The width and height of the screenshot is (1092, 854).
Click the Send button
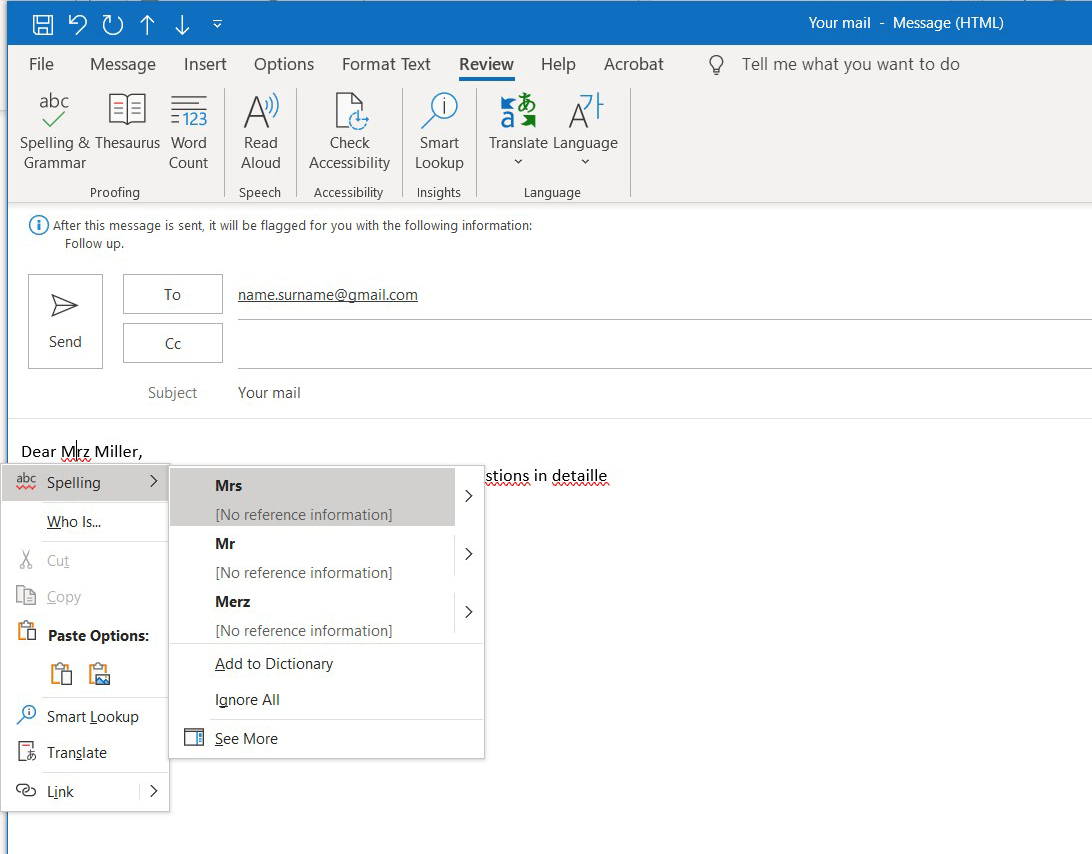(x=65, y=321)
